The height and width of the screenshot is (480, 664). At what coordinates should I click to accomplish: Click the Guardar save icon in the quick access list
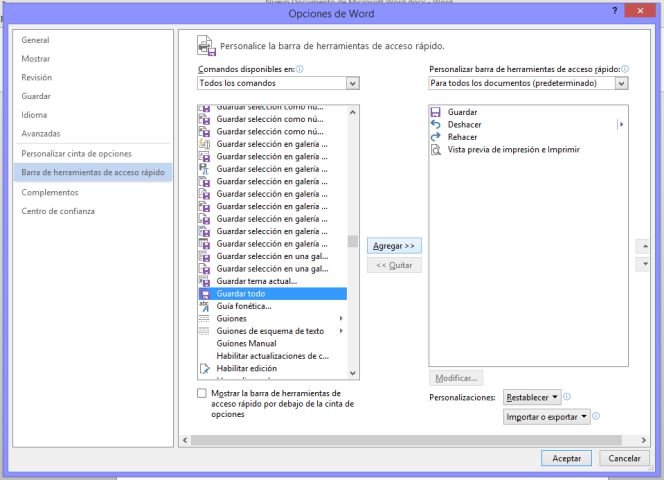click(x=435, y=112)
